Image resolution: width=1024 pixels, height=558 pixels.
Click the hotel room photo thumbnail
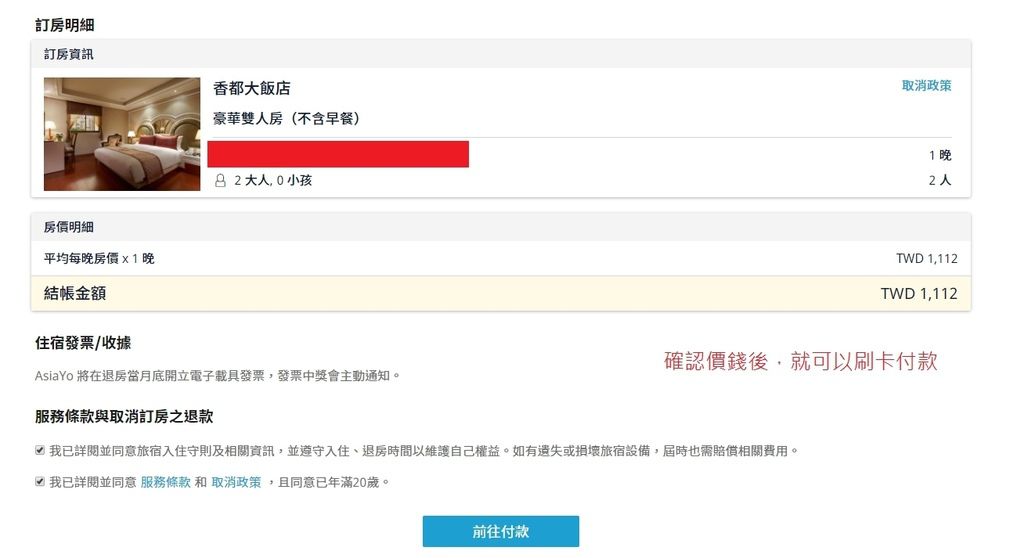122,134
